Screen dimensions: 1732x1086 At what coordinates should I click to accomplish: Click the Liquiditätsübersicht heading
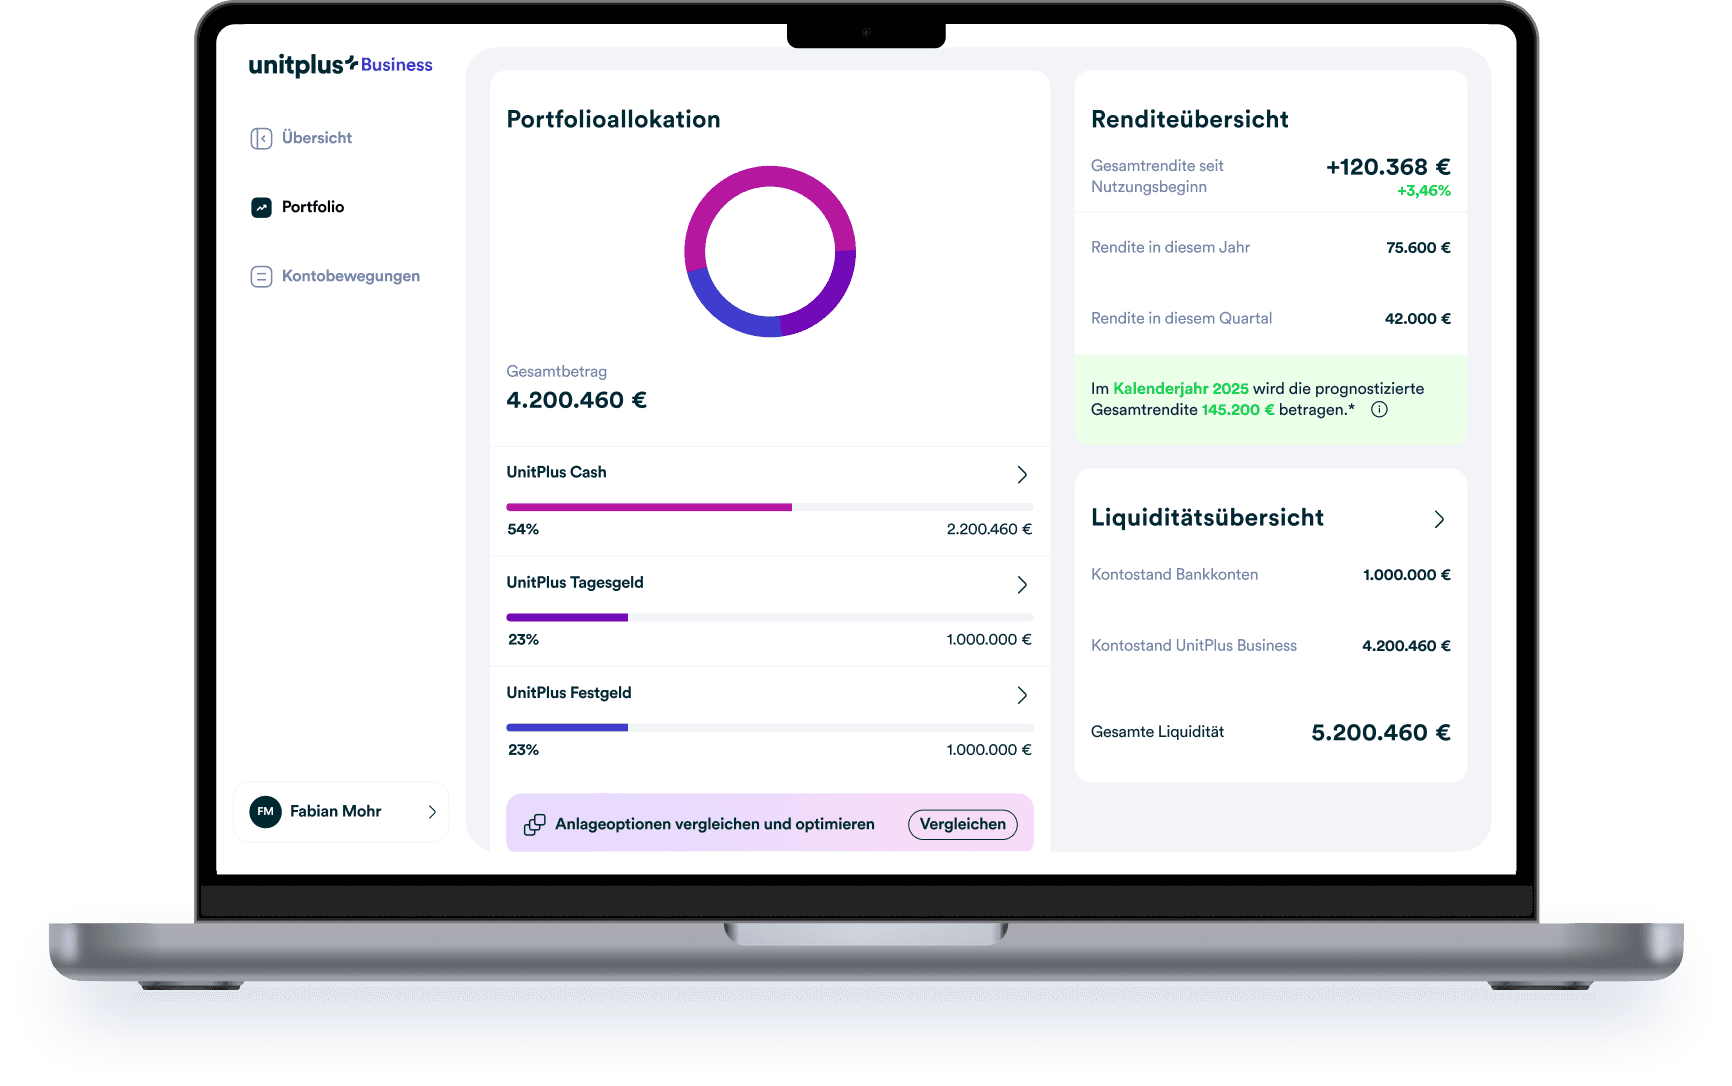[1207, 518]
